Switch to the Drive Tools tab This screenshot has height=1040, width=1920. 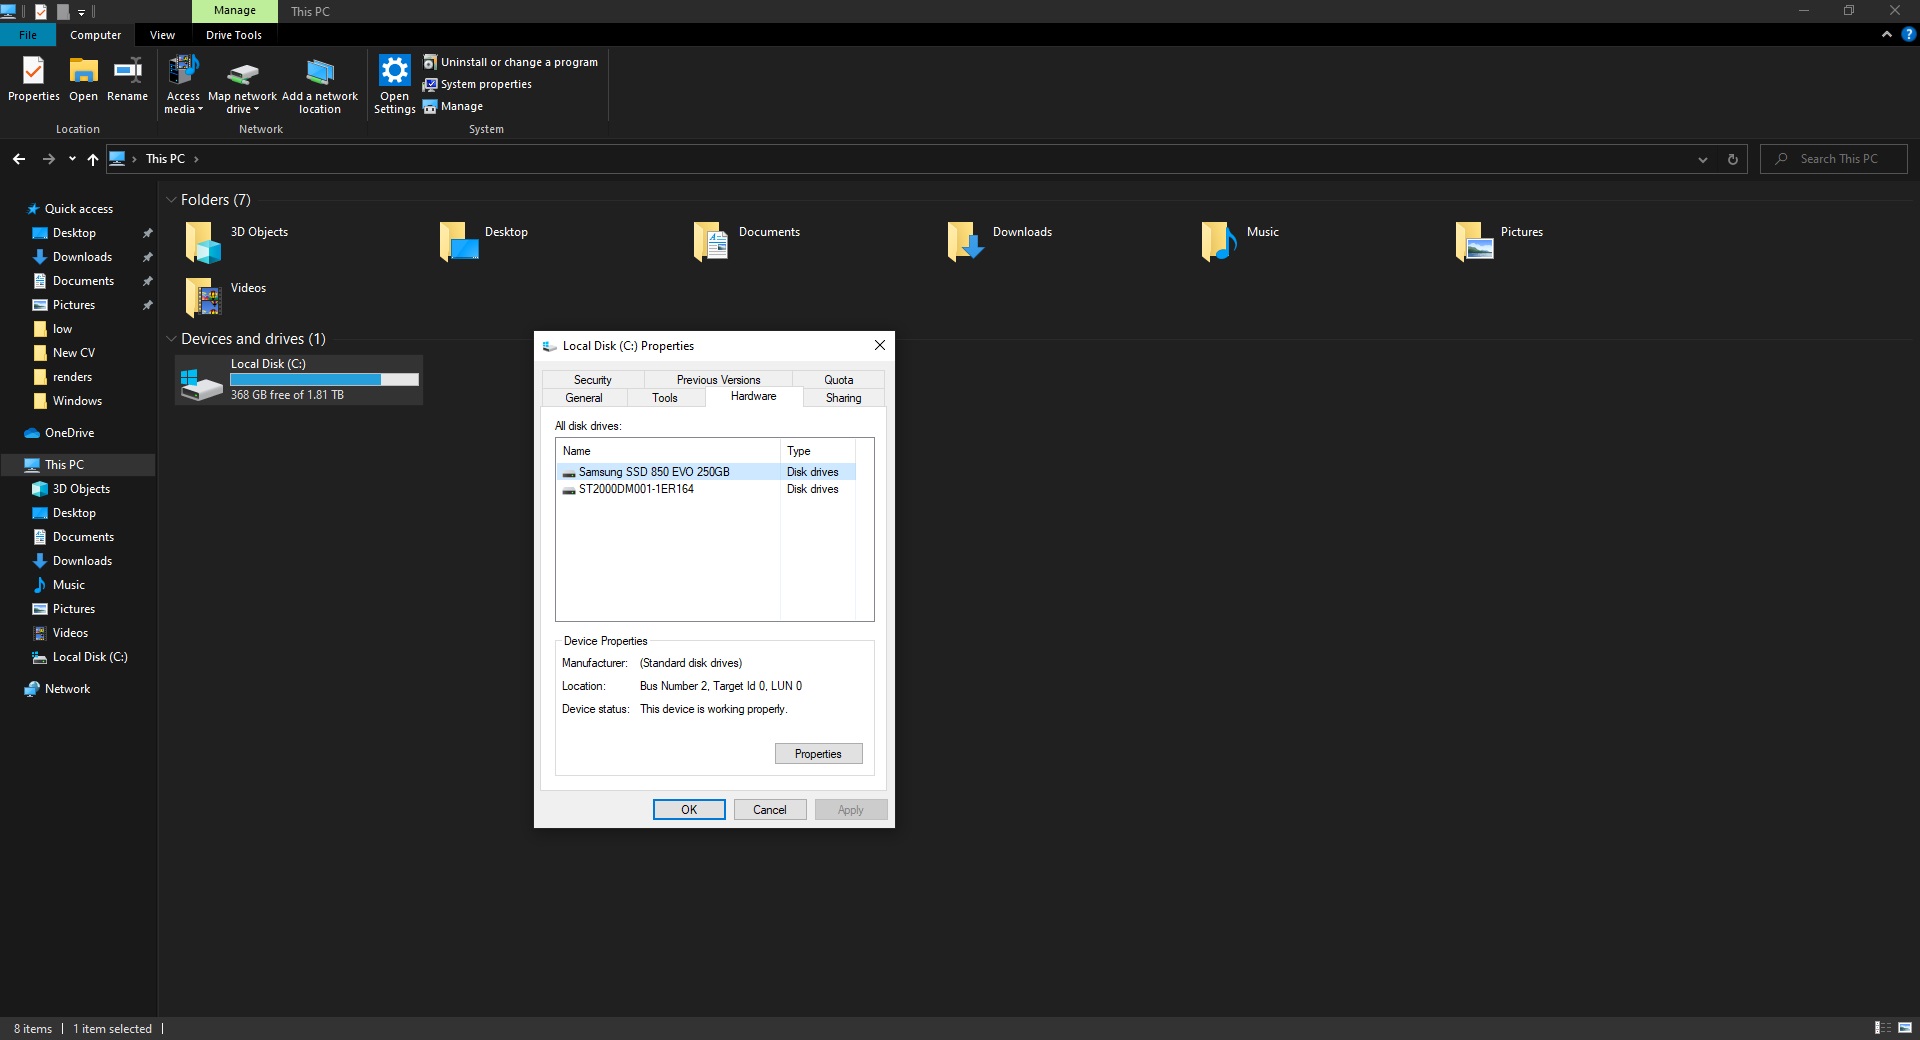[234, 35]
